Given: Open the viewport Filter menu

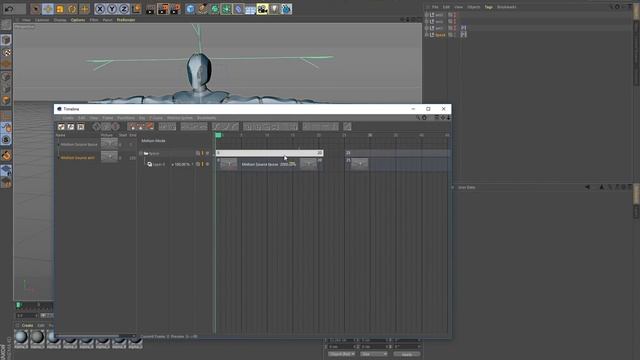Looking at the screenshot, I should [x=94, y=20].
